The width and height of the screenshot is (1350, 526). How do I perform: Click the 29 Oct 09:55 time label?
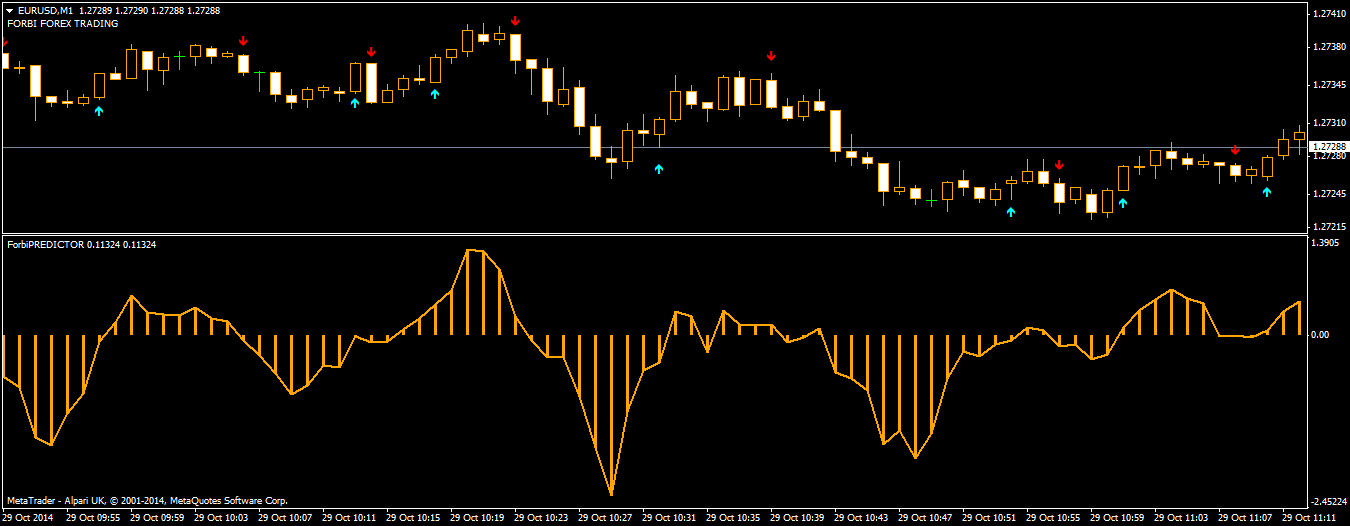pyautogui.click(x=94, y=518)
